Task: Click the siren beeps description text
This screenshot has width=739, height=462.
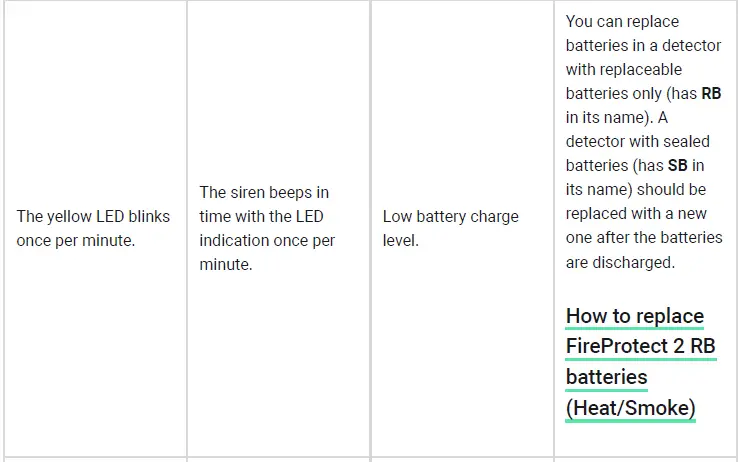Action: tap(266, 228)
